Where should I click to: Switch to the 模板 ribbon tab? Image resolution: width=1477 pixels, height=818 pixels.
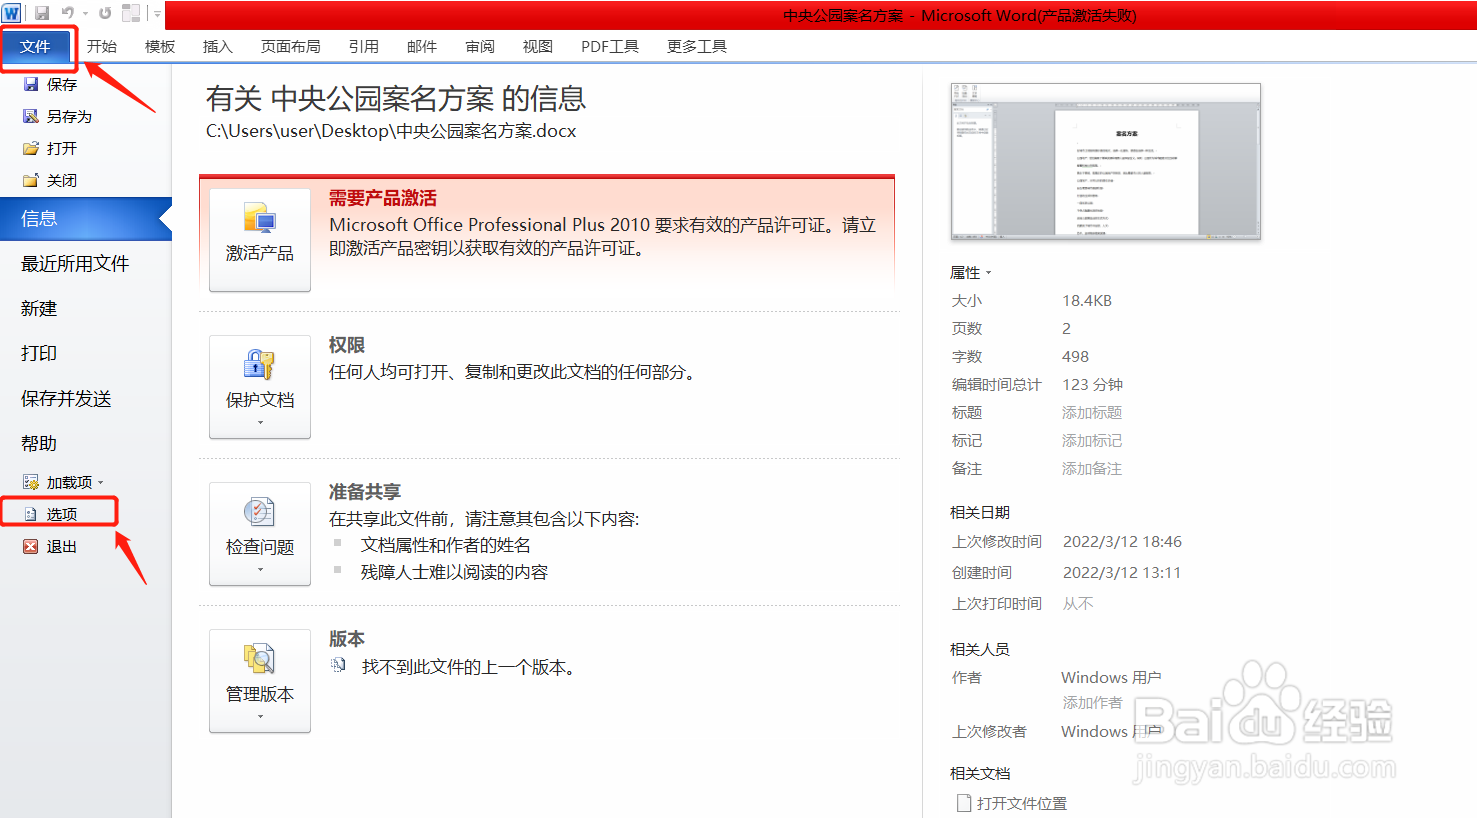(160, 46)
